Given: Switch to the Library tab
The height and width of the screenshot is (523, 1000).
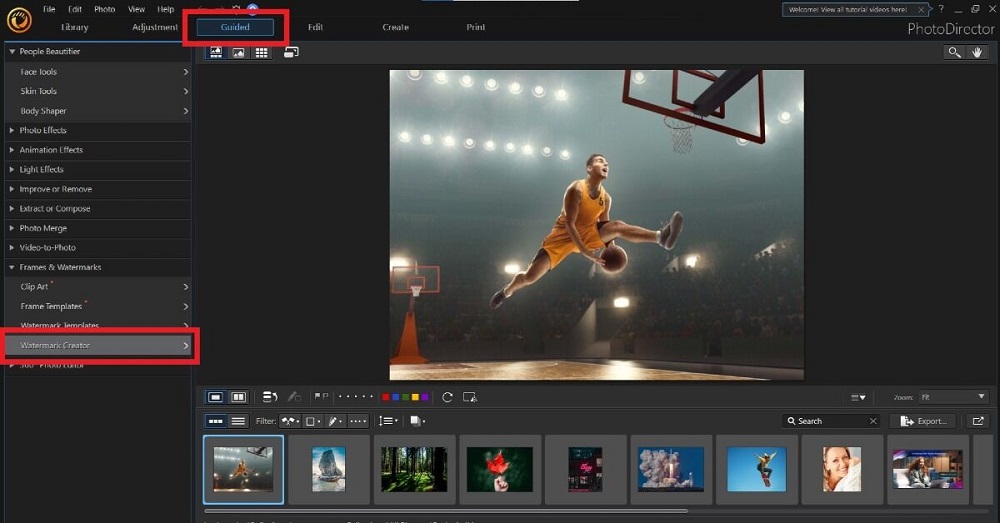Looking at the screenshot, I should [75, 27].
